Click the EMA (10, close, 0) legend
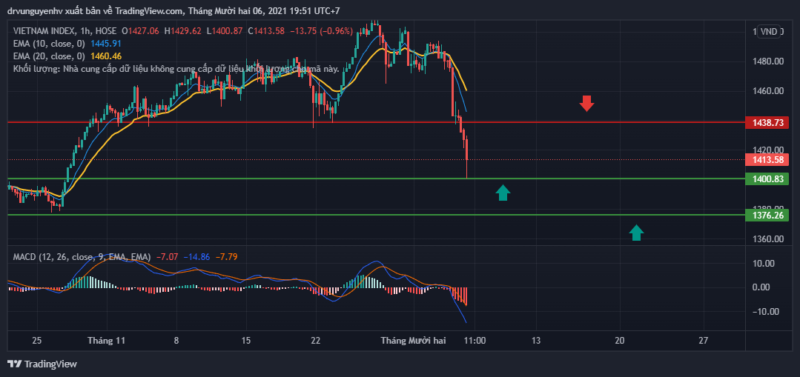Screen dimensions: 800x377 click(49, 43)
